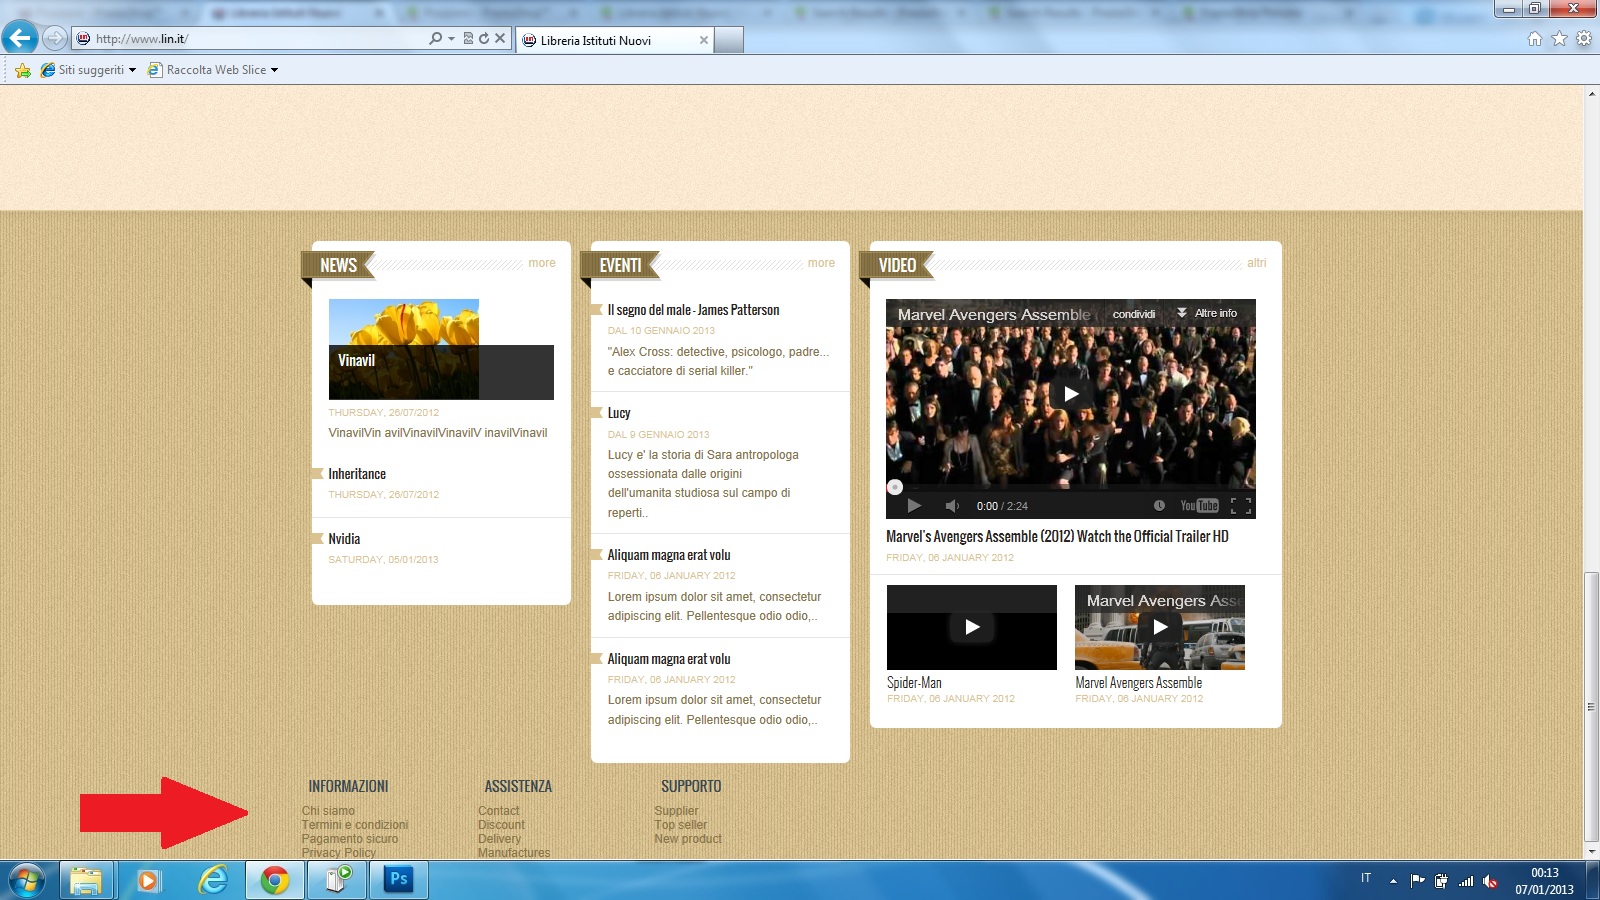Click the page vertical scrollbar thumb
The width and height of the screenshot is (1600, 900).
(x=1591, y=707)
